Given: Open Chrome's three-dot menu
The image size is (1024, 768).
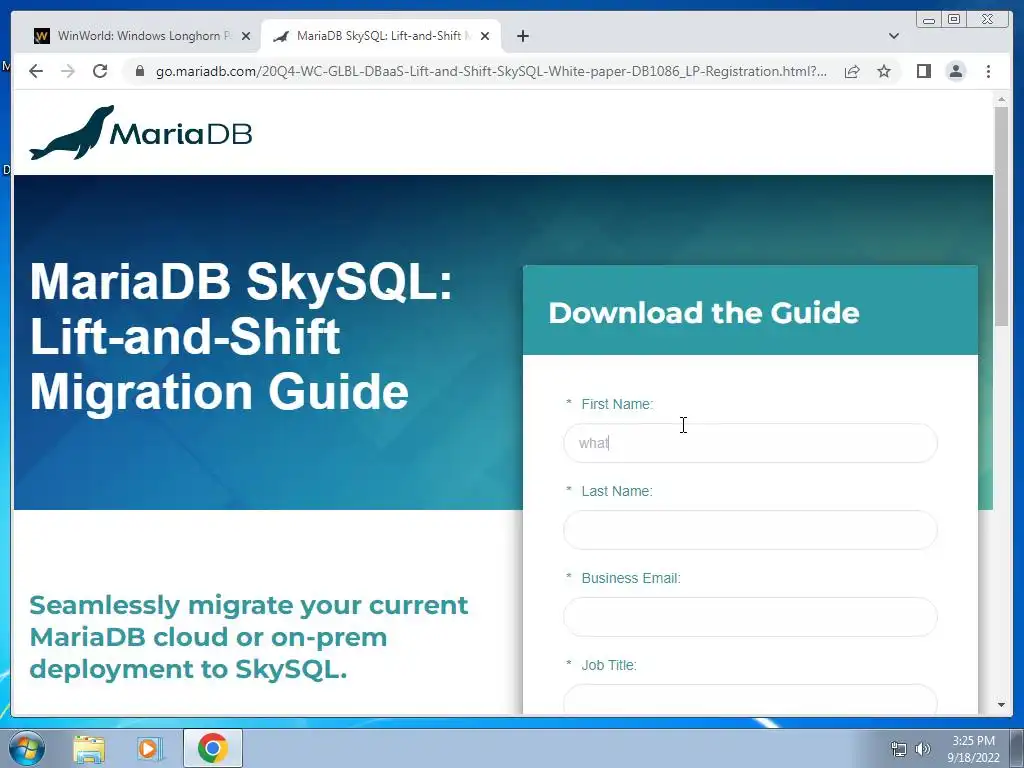Looking at the screenshot, I should point(988,71).
